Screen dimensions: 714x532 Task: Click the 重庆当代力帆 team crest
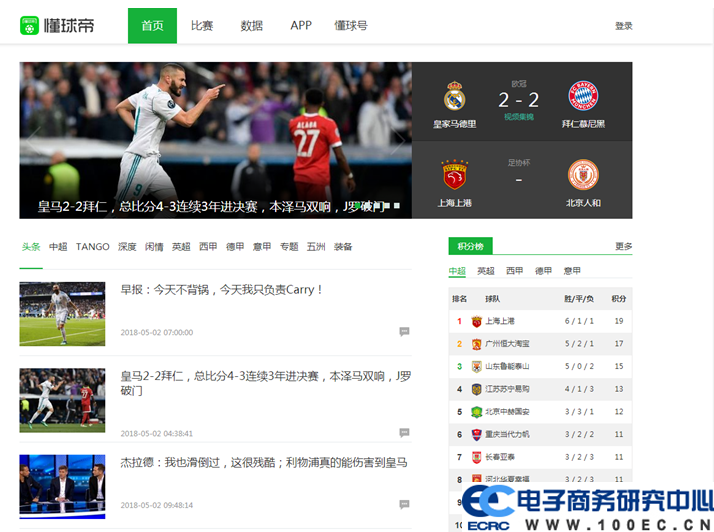(x=476, y=434)
